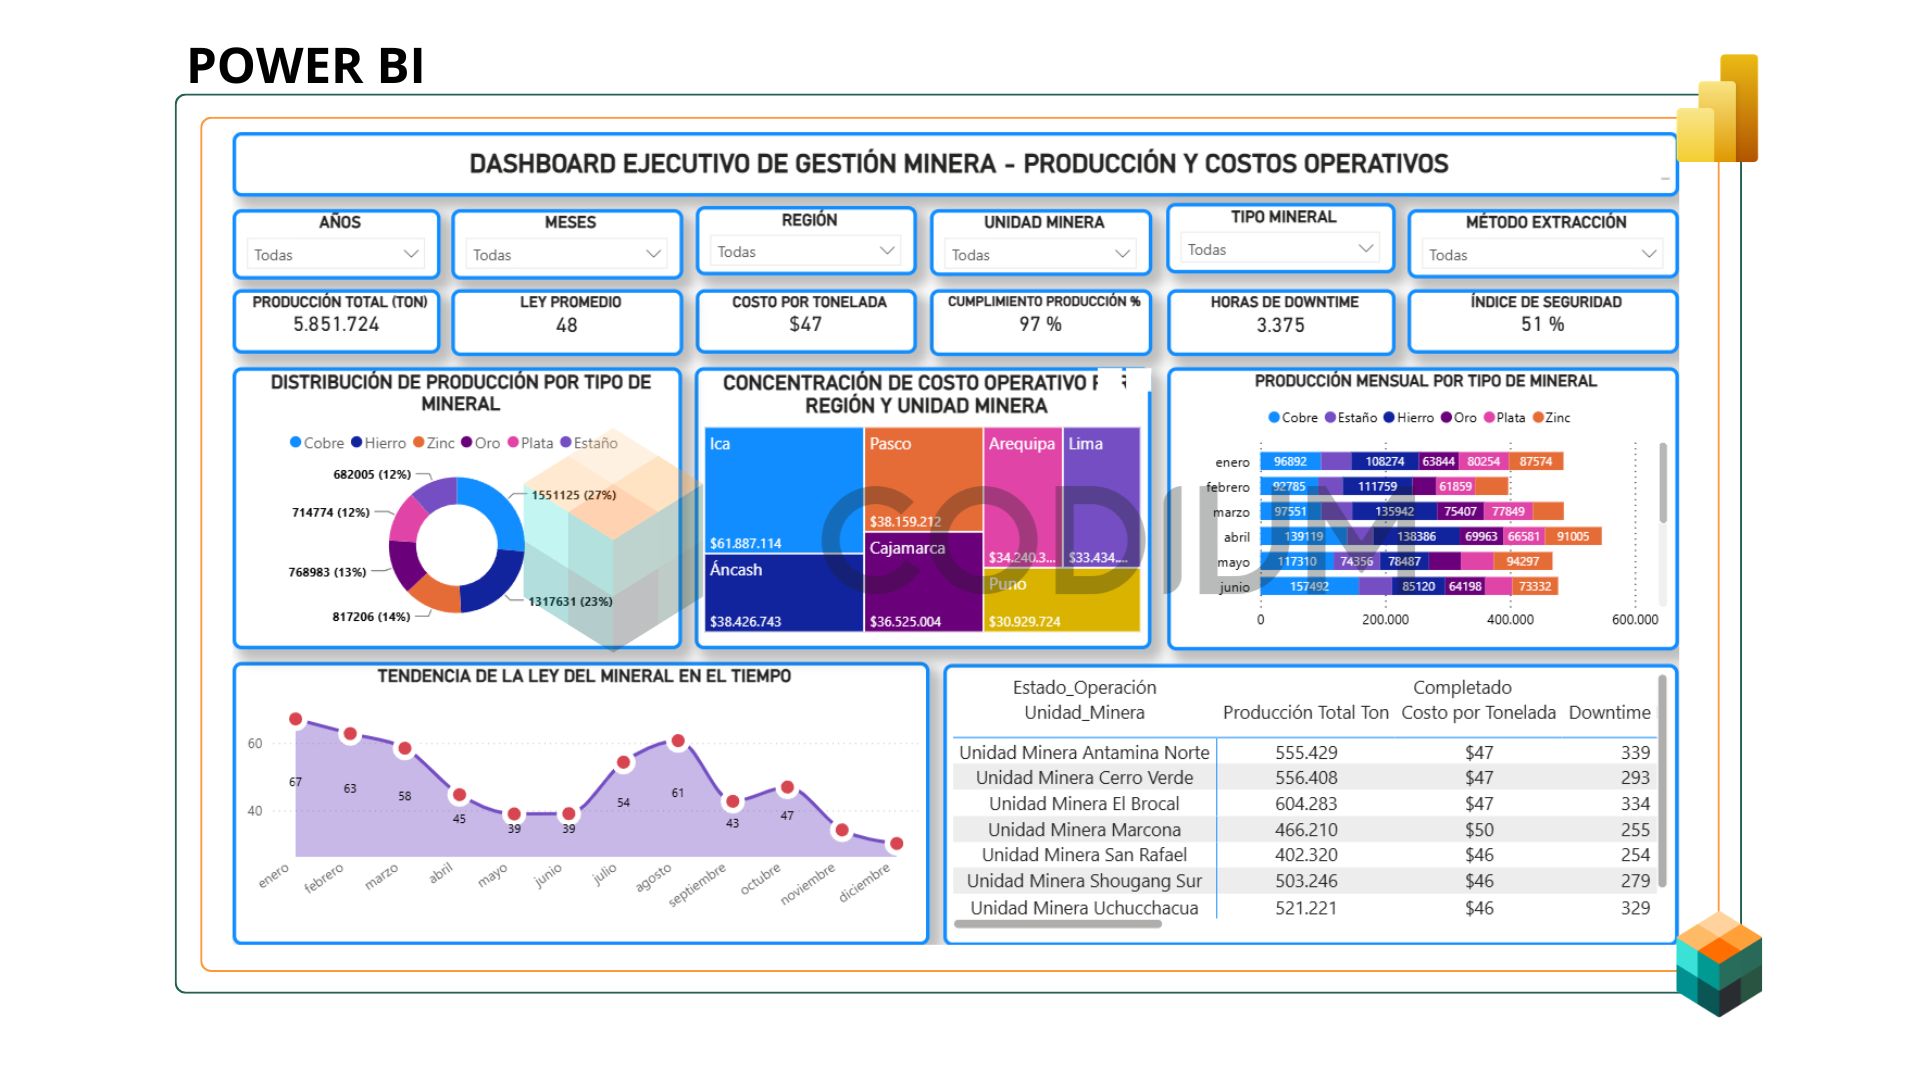The height and width of the screenshot is (1080, 1920).
Task: Click the Cobre legend in monthly bar chart
Action: tap(1293, 417)
